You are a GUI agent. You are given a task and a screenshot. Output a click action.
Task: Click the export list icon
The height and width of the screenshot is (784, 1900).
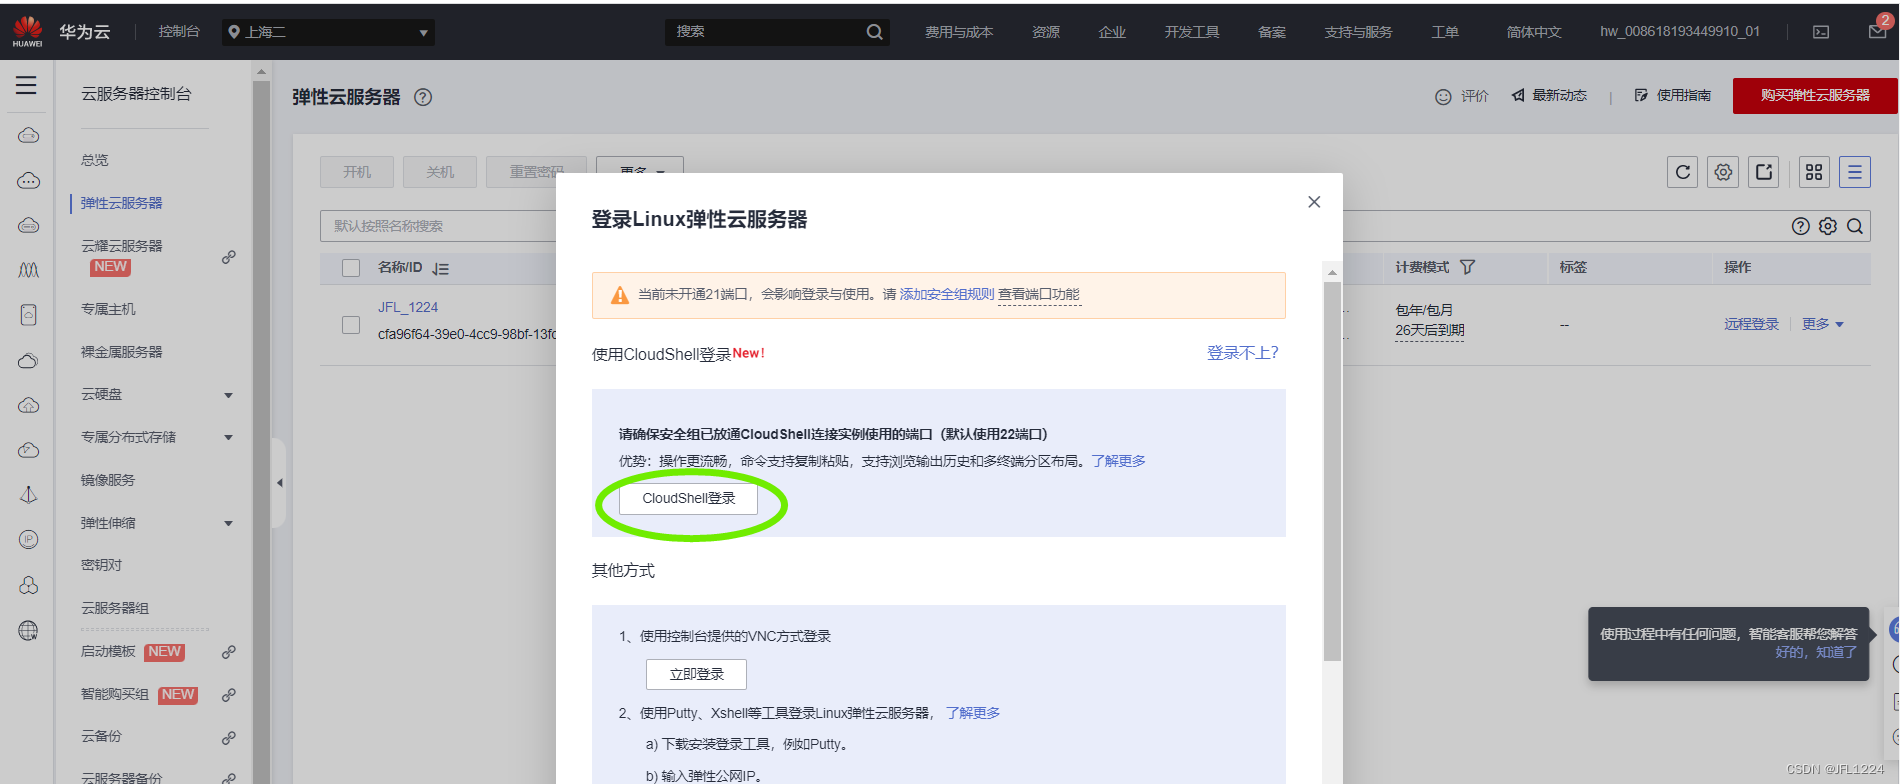pos(1764,172)
